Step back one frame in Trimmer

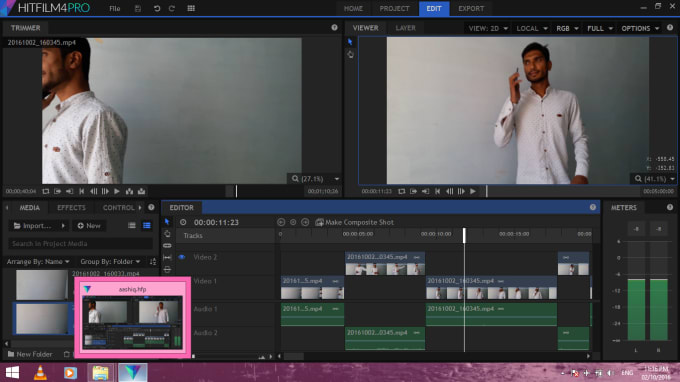coord(93,191)
